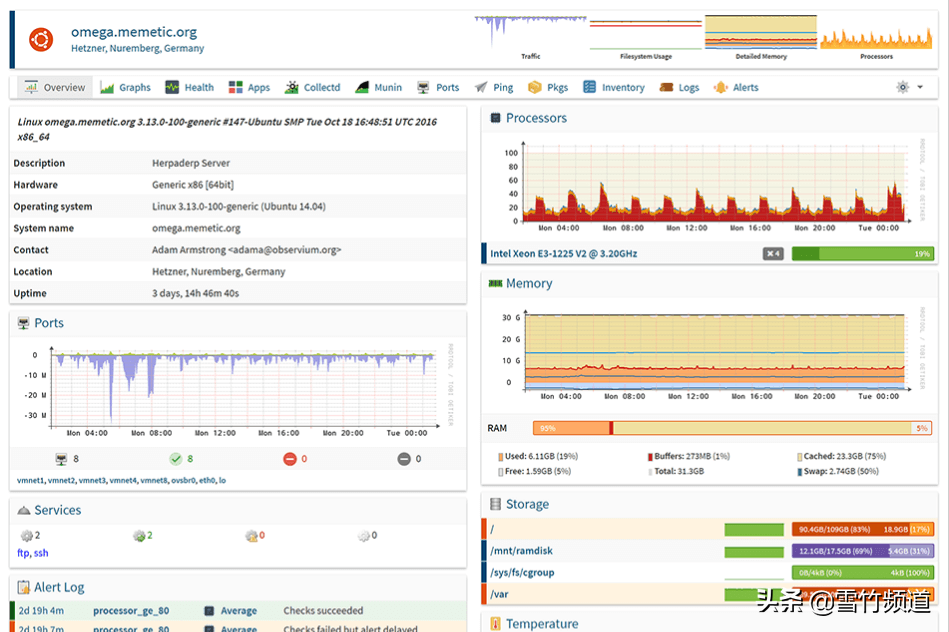Click the Ping paper plane icon
The height and width of the screenshot is (632, 949).
[482, 88]
